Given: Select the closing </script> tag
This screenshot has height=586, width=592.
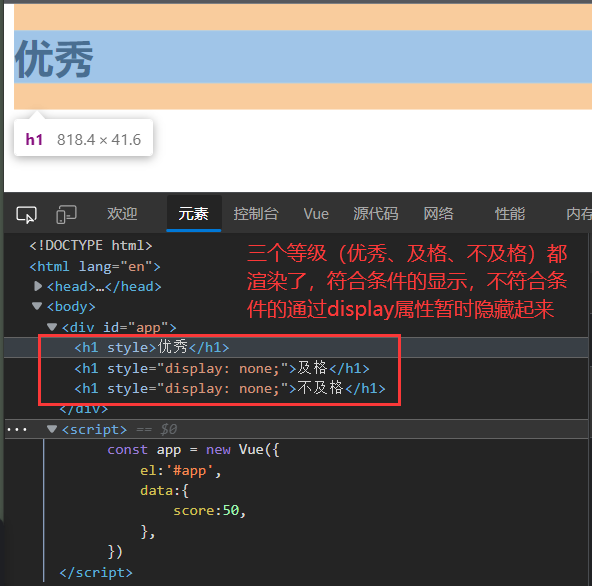Looking at the screenshot, I should pyautogui.click(x=96, y=572).
